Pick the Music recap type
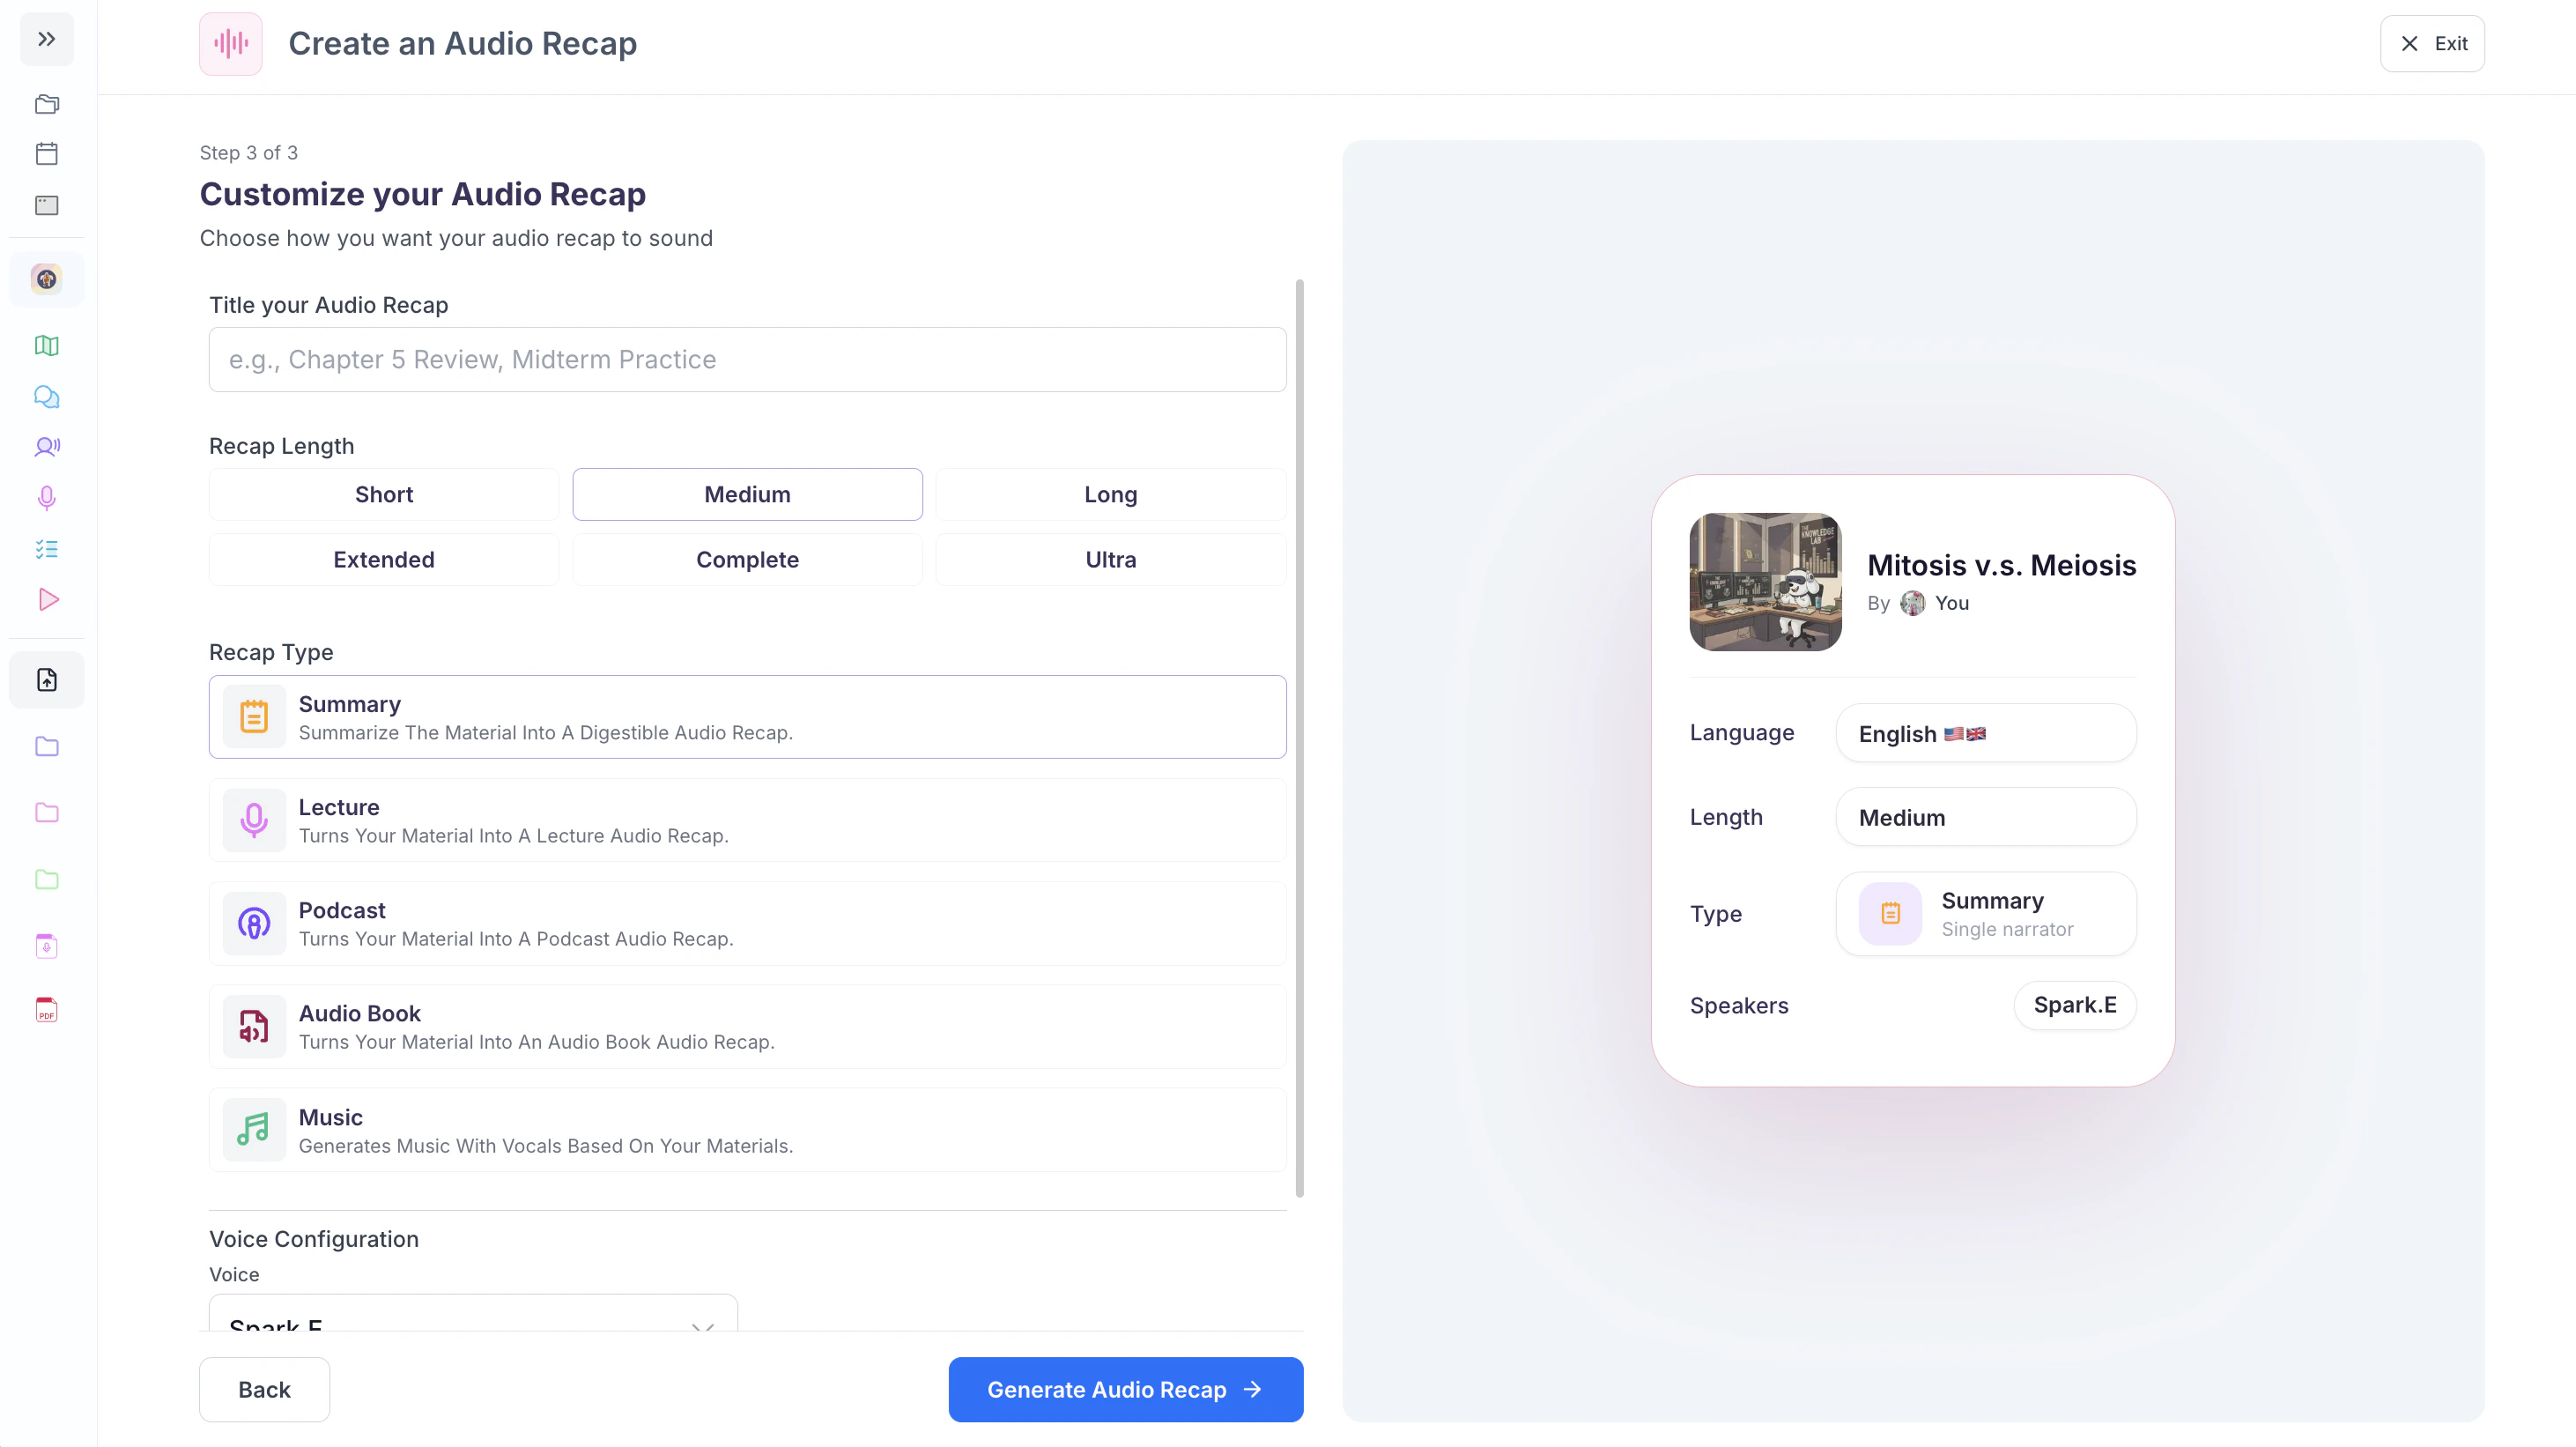 [747, 1130]
